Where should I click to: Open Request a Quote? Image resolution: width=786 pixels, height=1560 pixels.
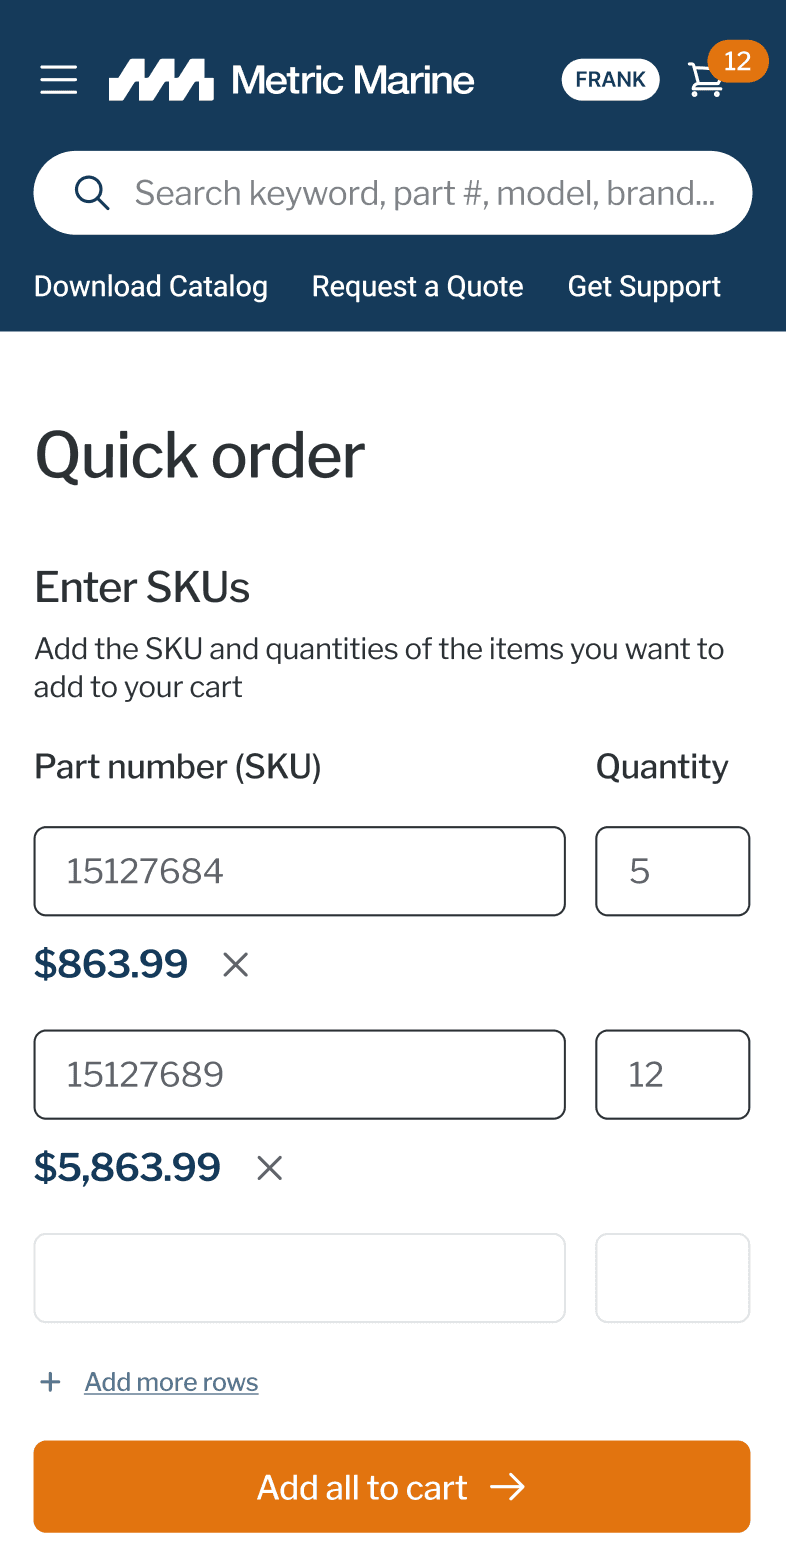tap(417, 287)
